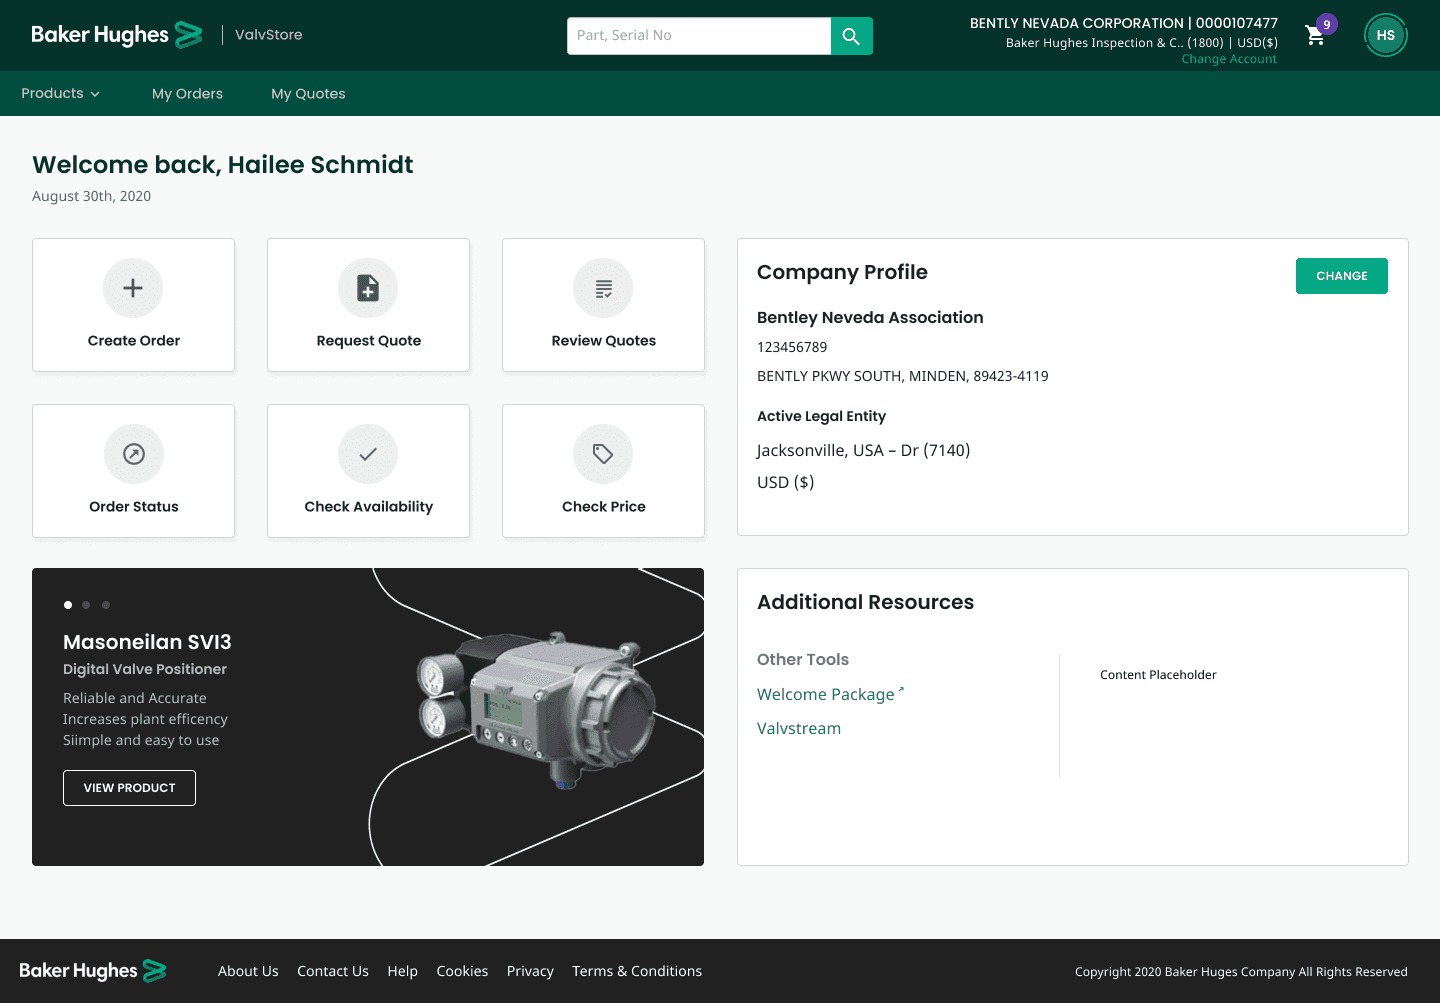The image size is (1440, 1003).
Task: Click the search magnifier button
Action: coord(851,36)
